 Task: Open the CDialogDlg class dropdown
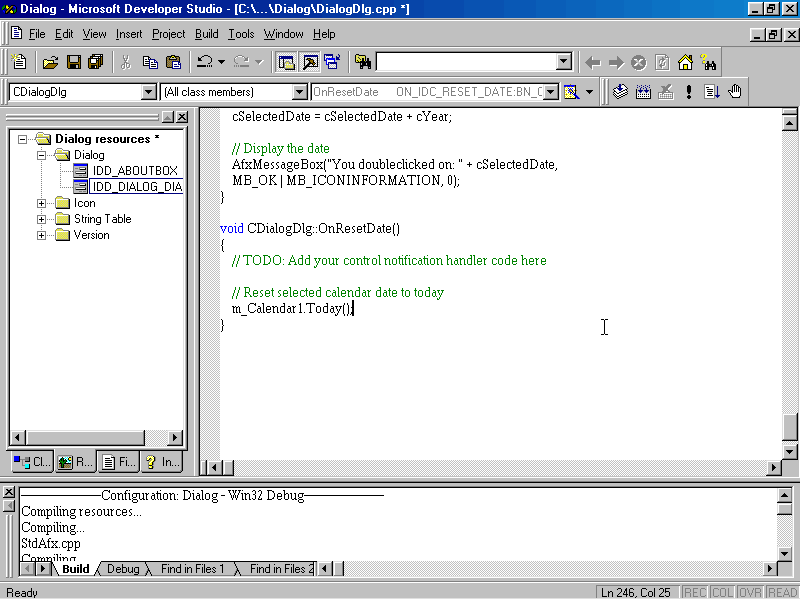[148, 92]
